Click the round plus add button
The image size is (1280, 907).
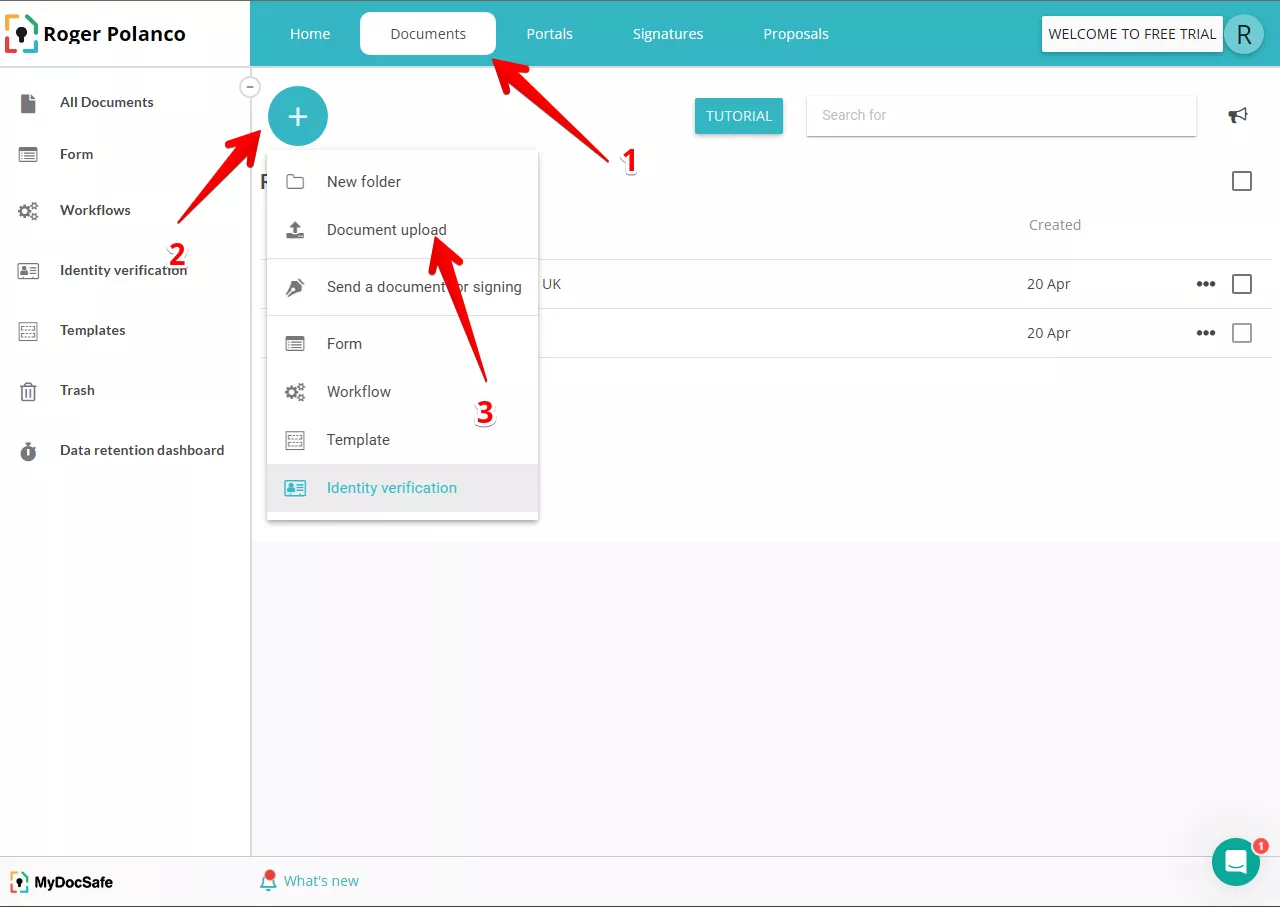(x=297, y=116)
